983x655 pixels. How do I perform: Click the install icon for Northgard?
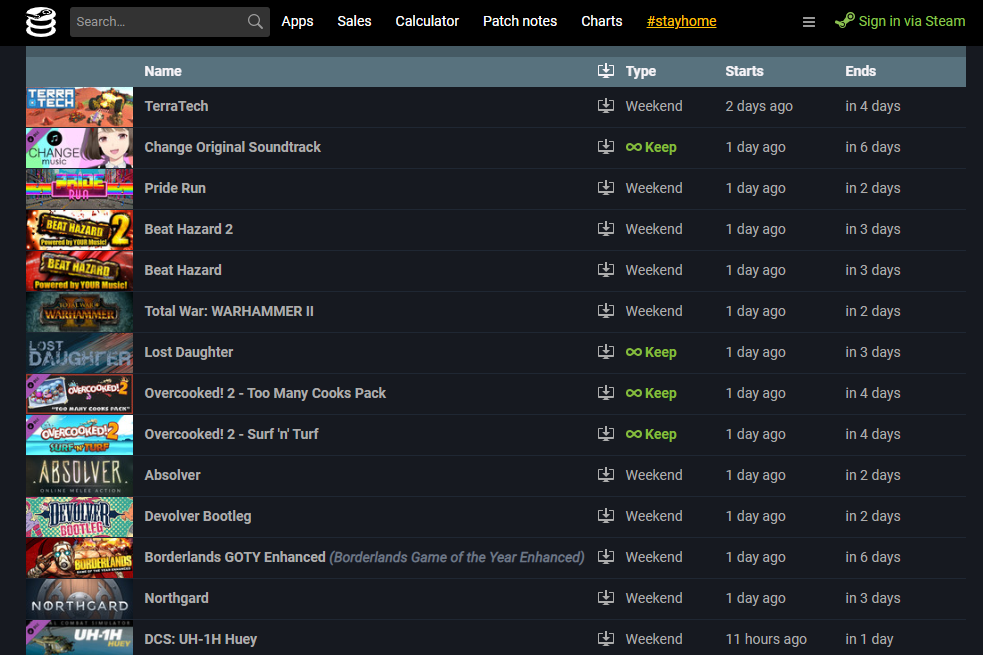tap(606, 598)
